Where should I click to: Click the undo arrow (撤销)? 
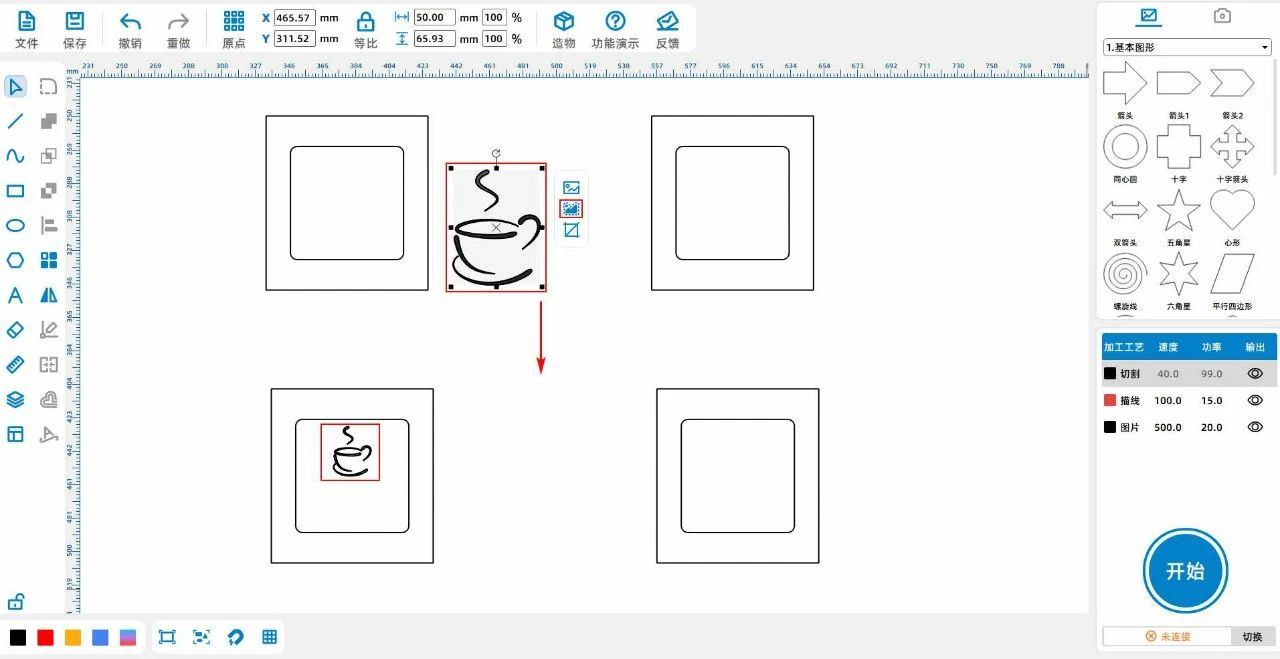click(130, 22)
